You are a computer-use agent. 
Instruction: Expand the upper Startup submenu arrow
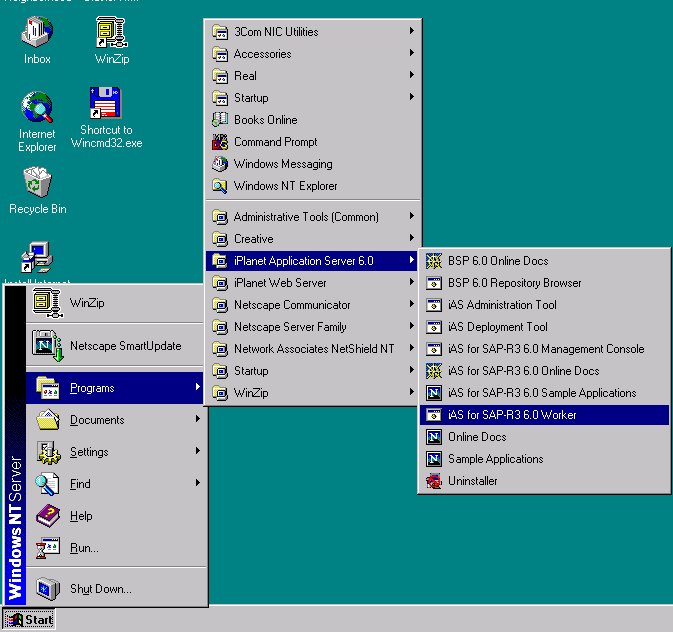click(412, 97)
